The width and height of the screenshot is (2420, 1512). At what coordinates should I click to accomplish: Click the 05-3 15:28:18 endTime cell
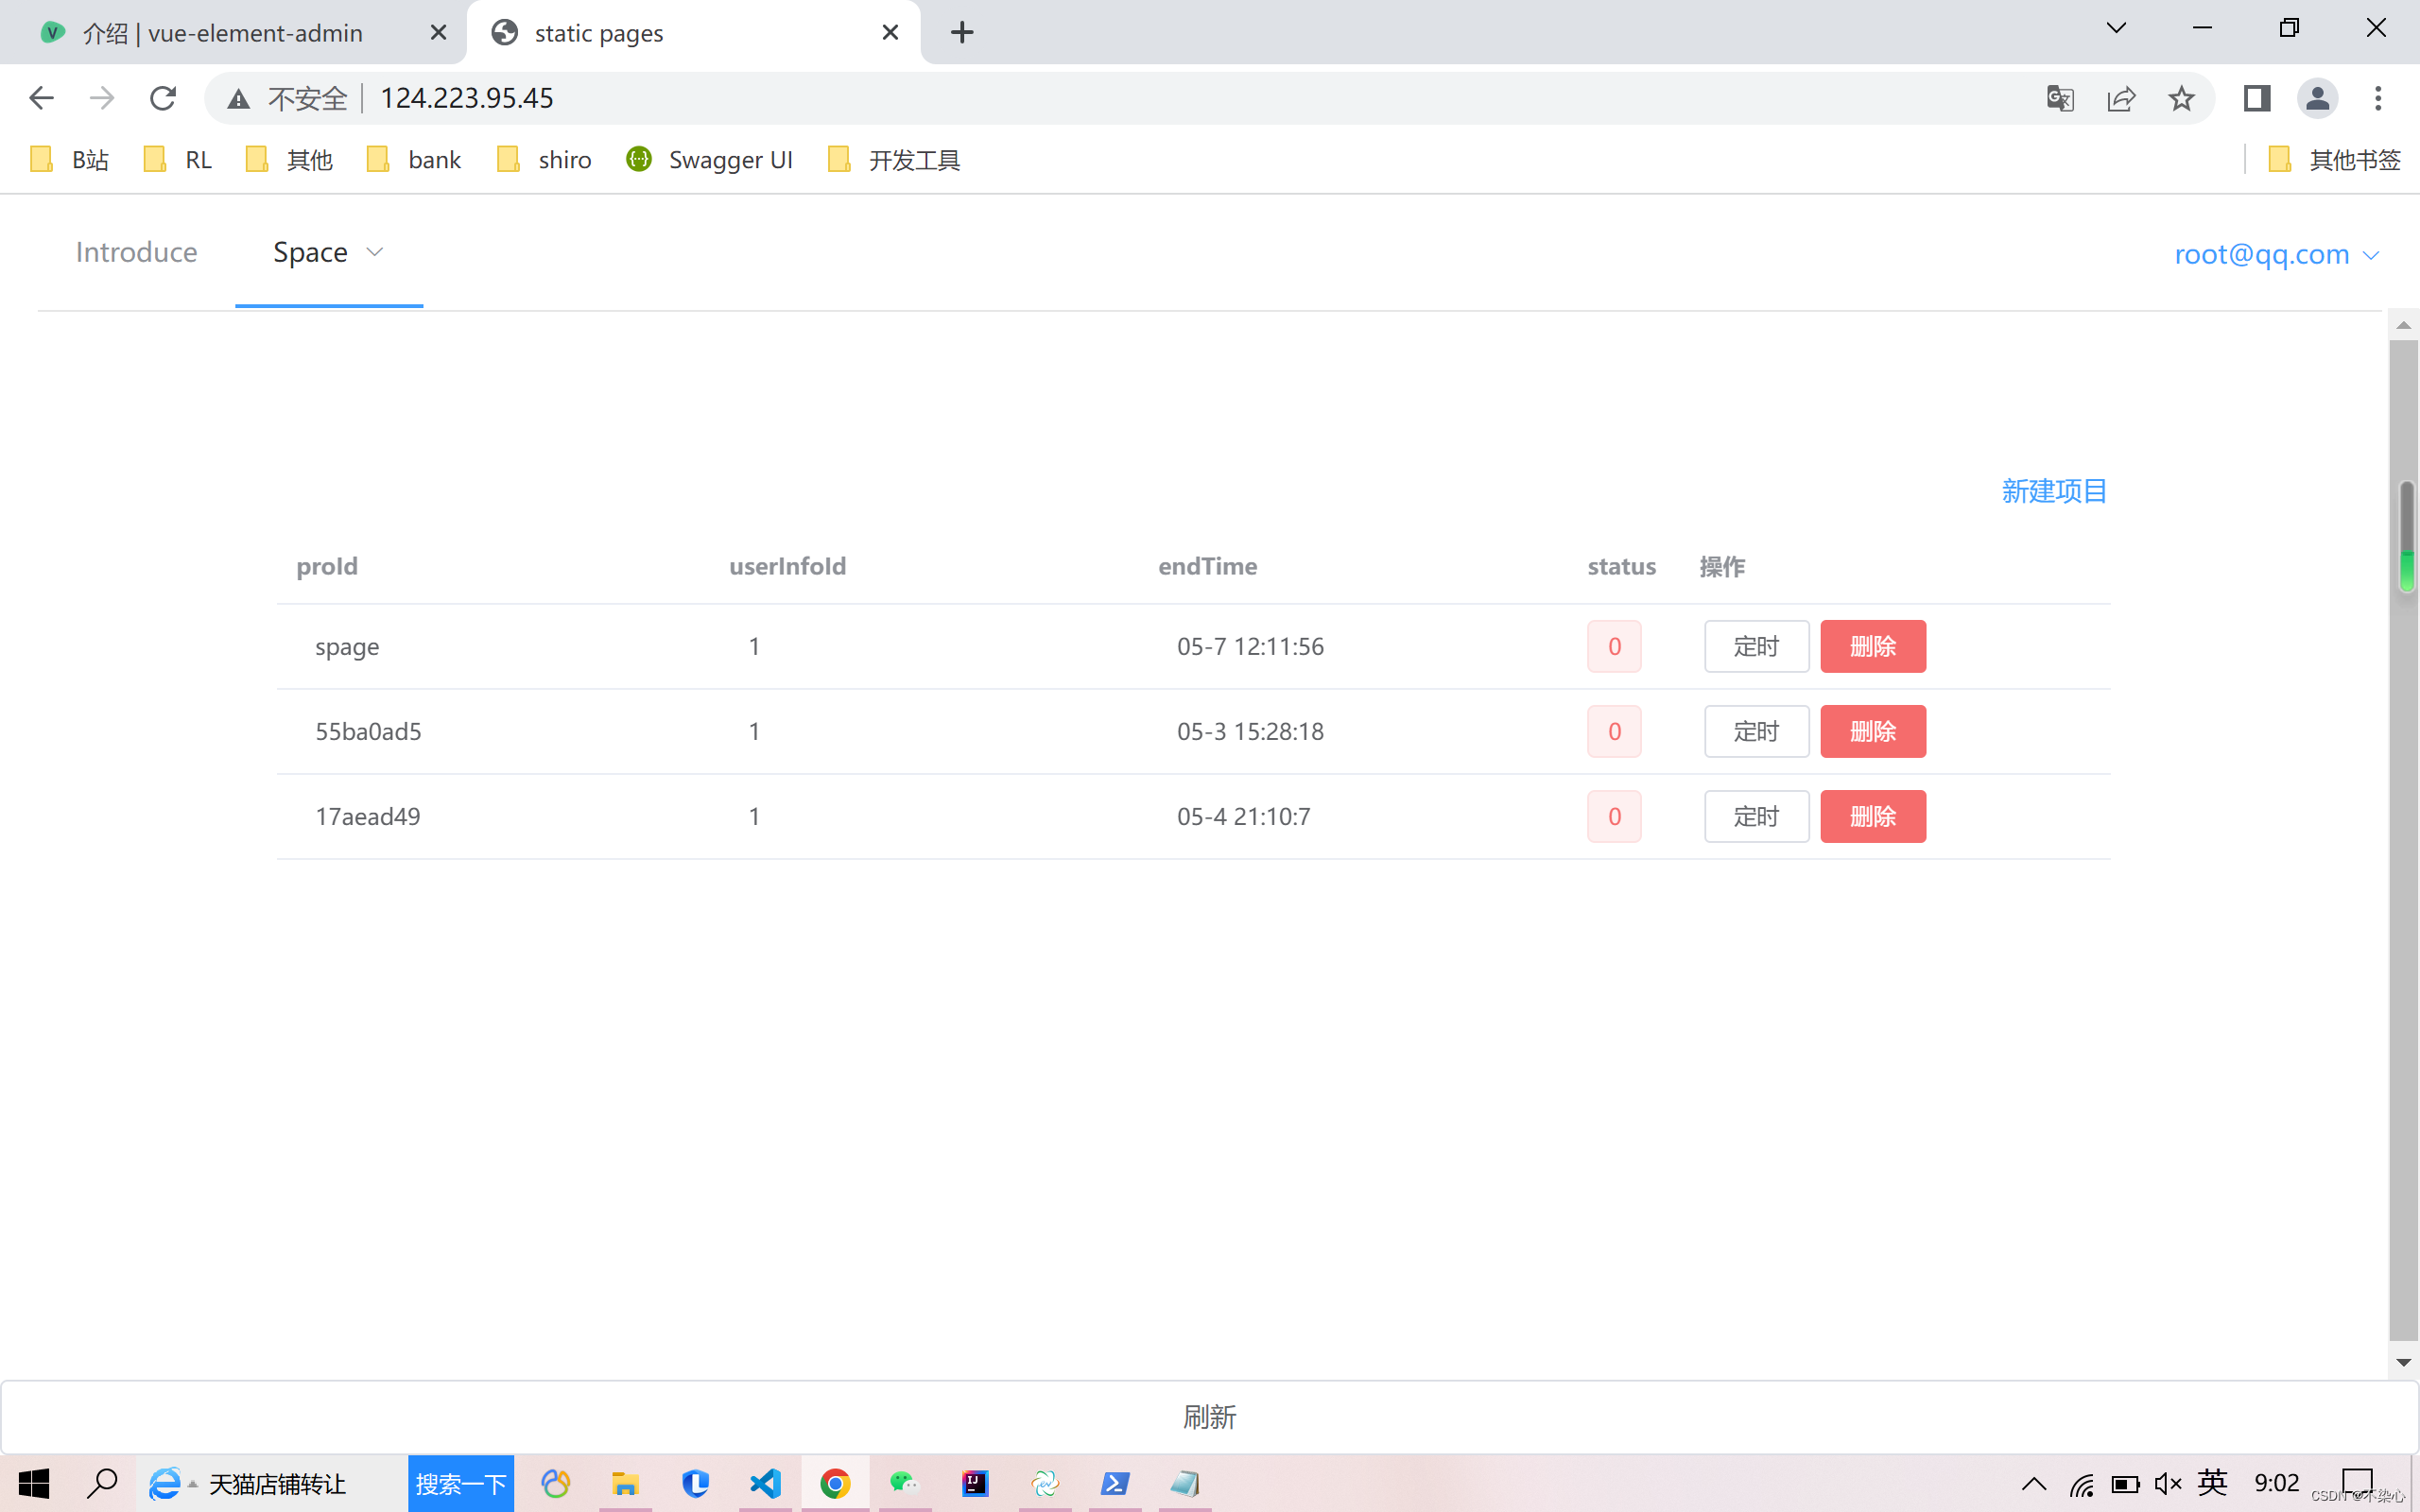point(1250,731)
